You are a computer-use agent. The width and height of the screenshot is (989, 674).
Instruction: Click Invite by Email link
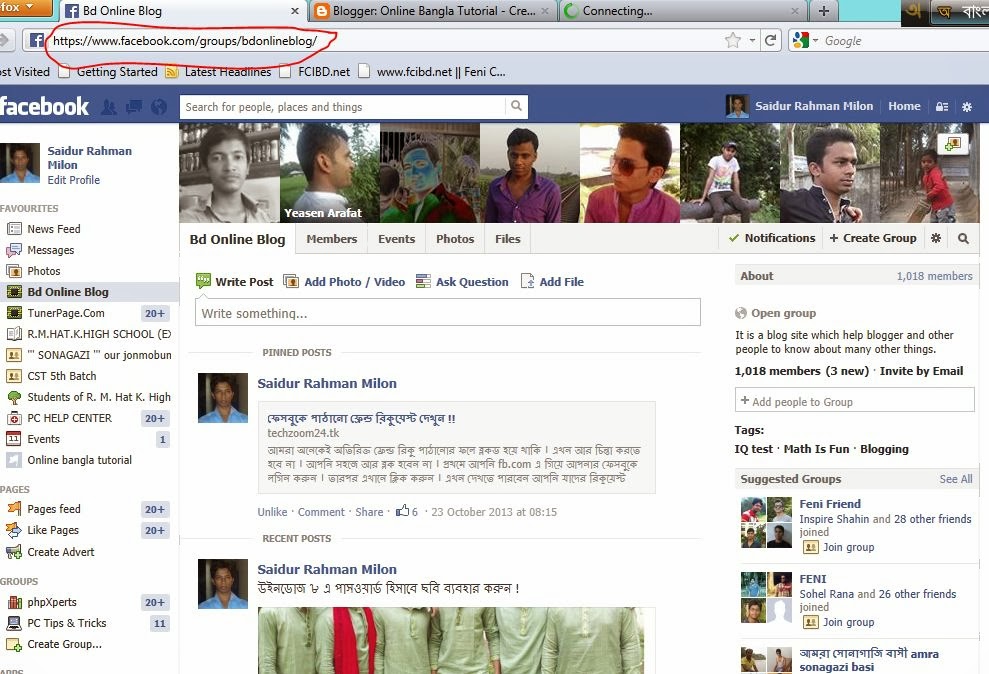[x=922, y=371]
